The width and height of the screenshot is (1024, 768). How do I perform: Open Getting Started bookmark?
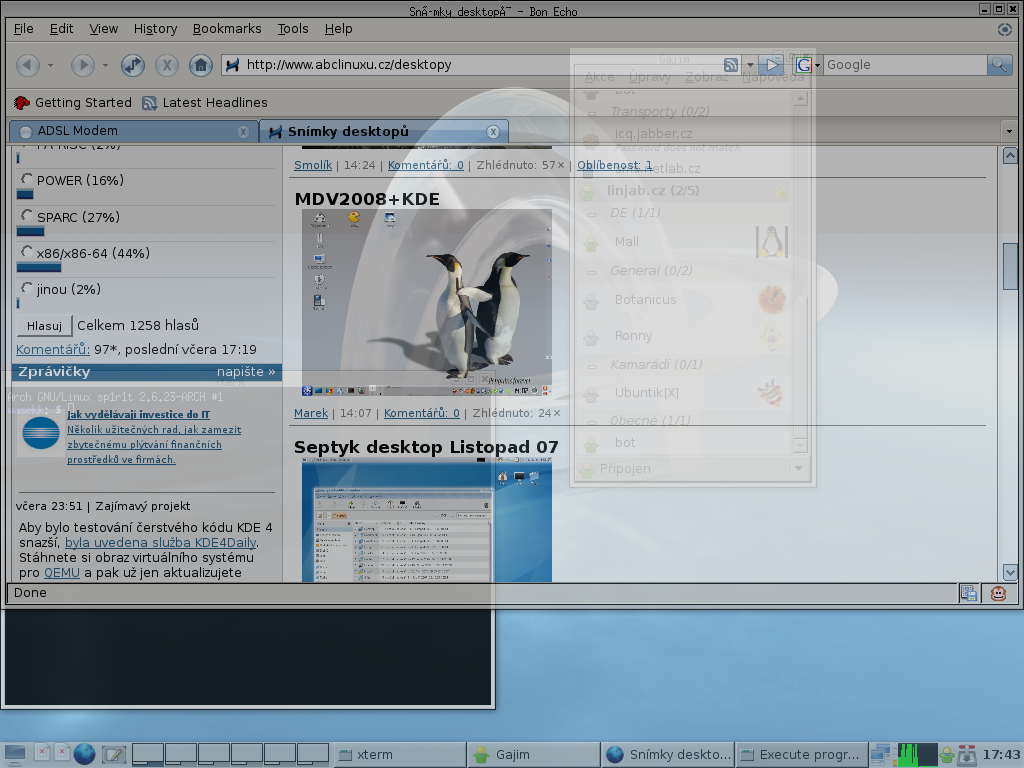pyautogui.click(x=72, y=103)
